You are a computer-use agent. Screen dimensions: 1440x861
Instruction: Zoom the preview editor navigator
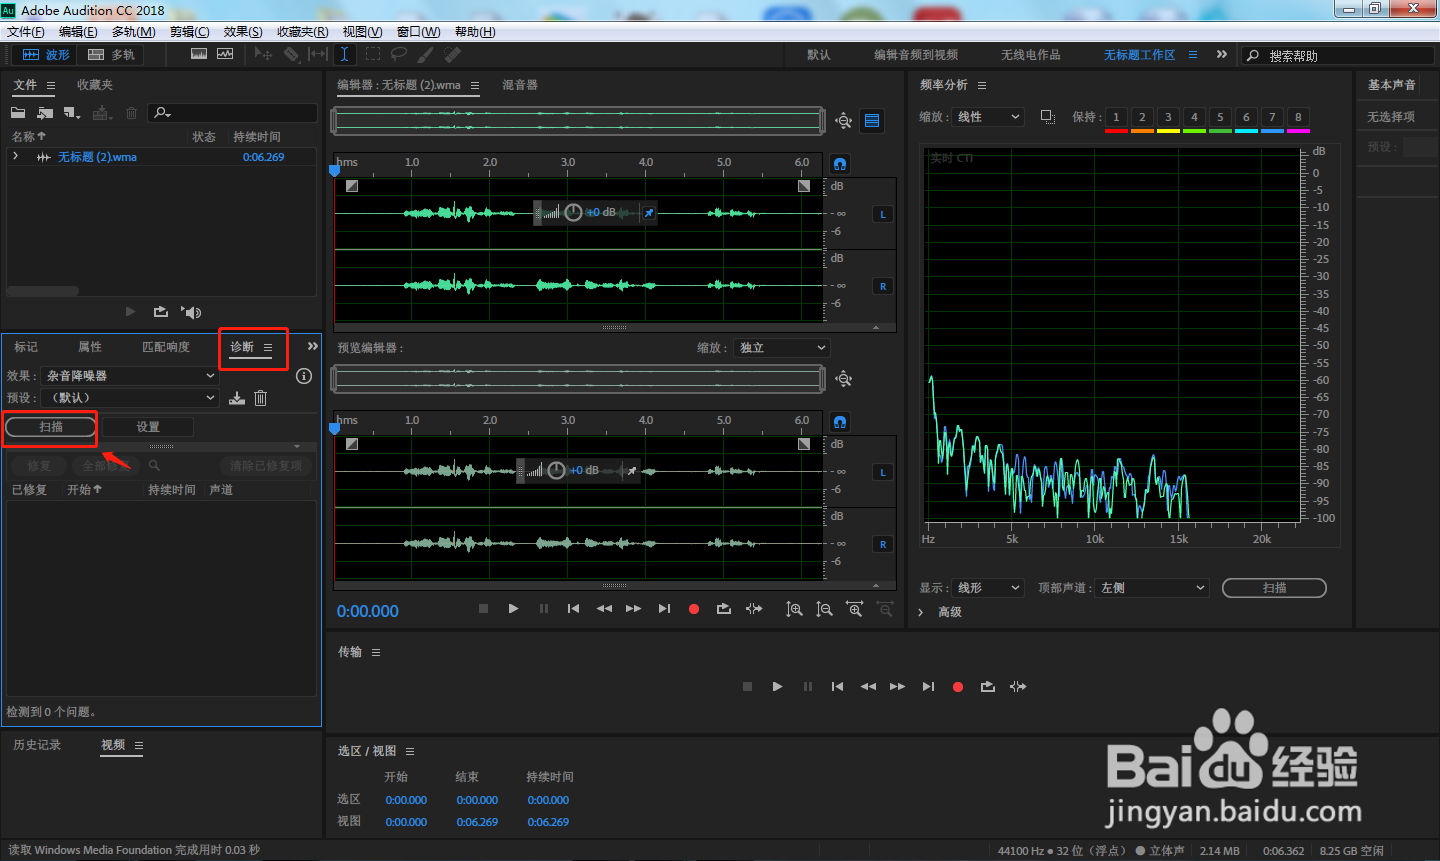coord(844,379)
